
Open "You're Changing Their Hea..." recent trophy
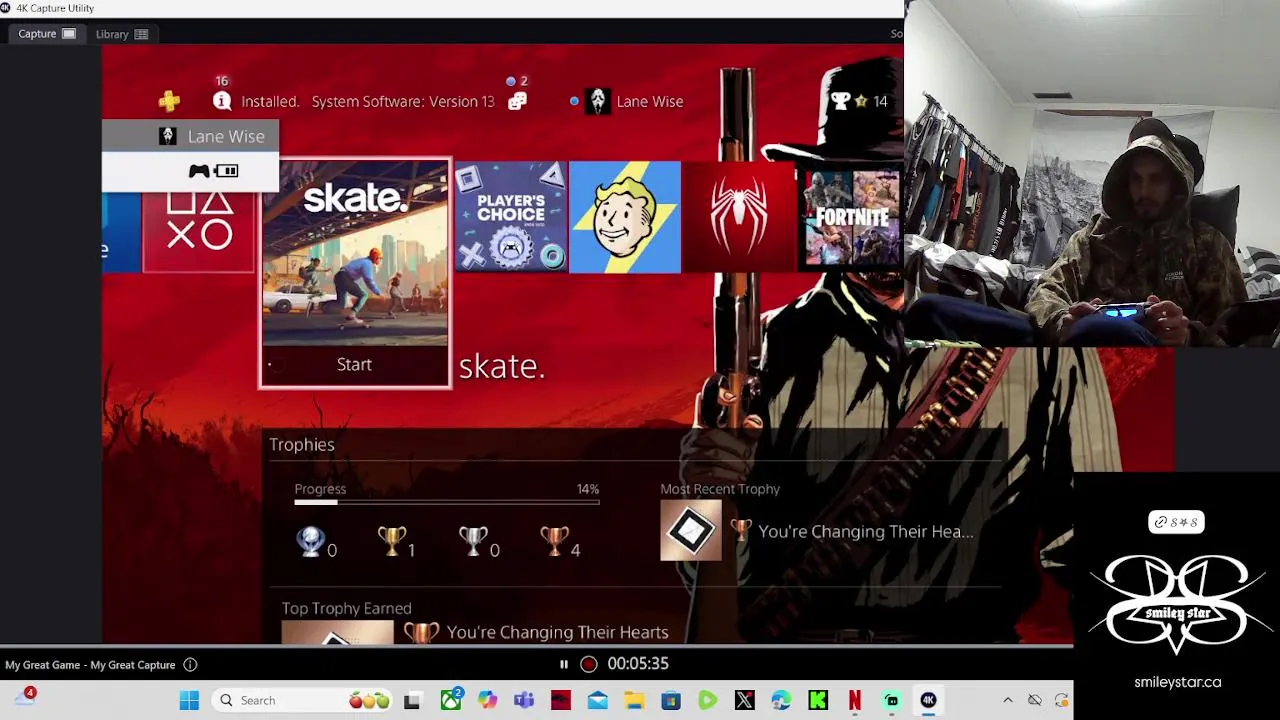(866, 532)
